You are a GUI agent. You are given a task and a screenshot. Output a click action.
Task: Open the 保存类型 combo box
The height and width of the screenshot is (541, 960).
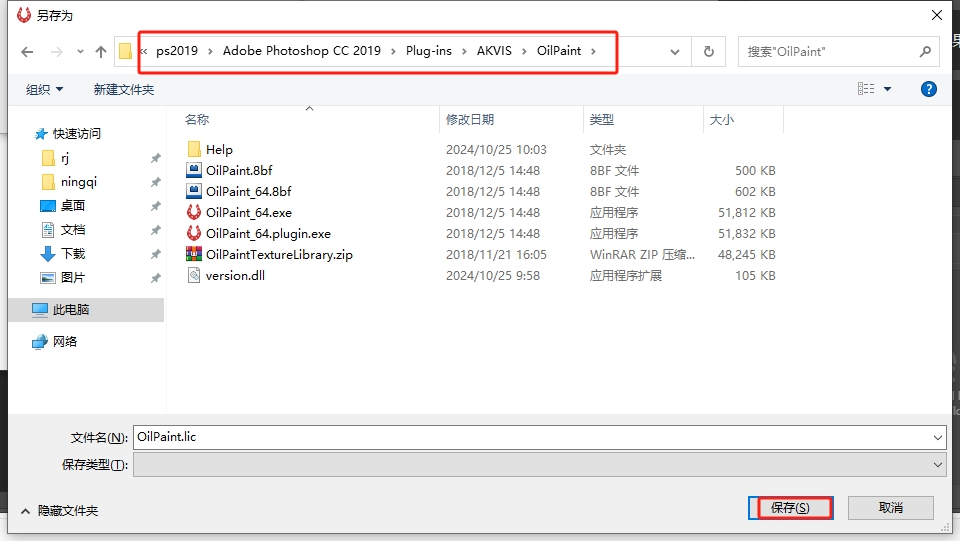(x=539, y=465)
